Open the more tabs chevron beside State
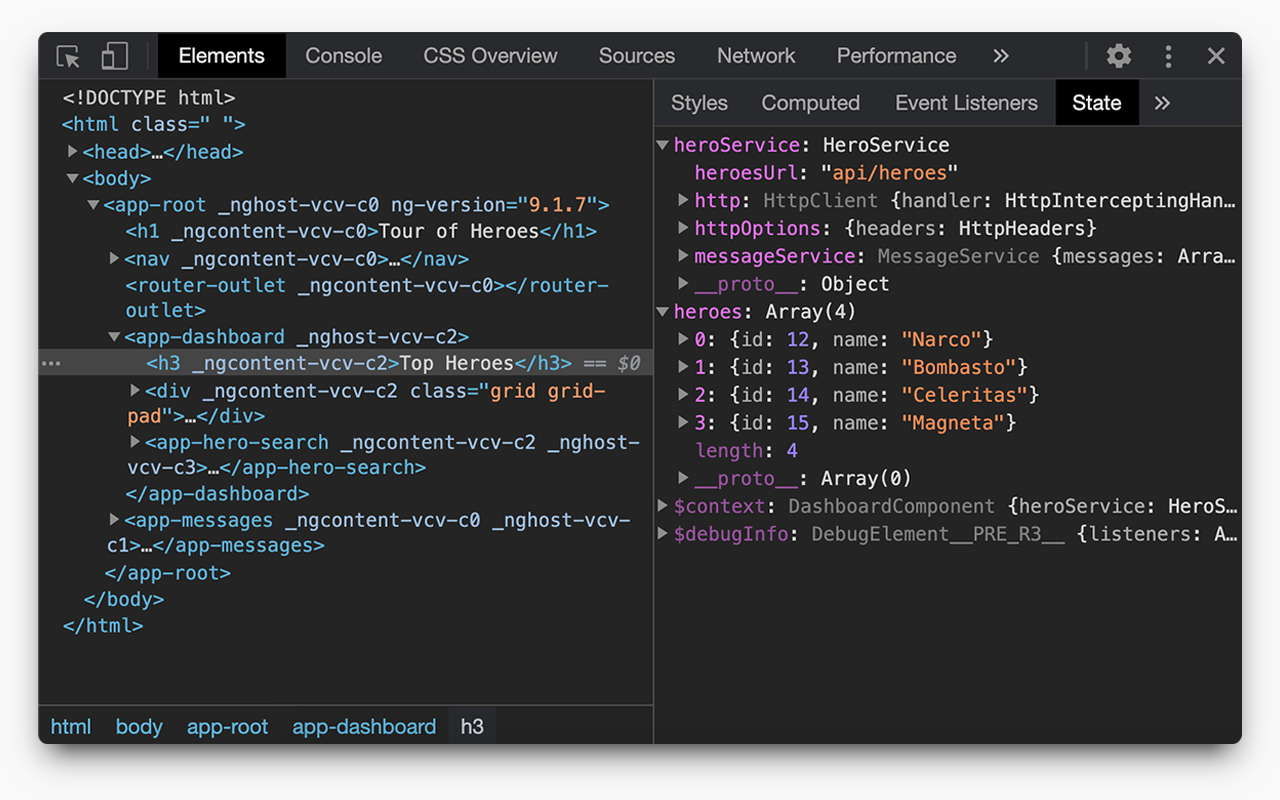Screen dimensions: 1280x800 tap(1160, 102)
